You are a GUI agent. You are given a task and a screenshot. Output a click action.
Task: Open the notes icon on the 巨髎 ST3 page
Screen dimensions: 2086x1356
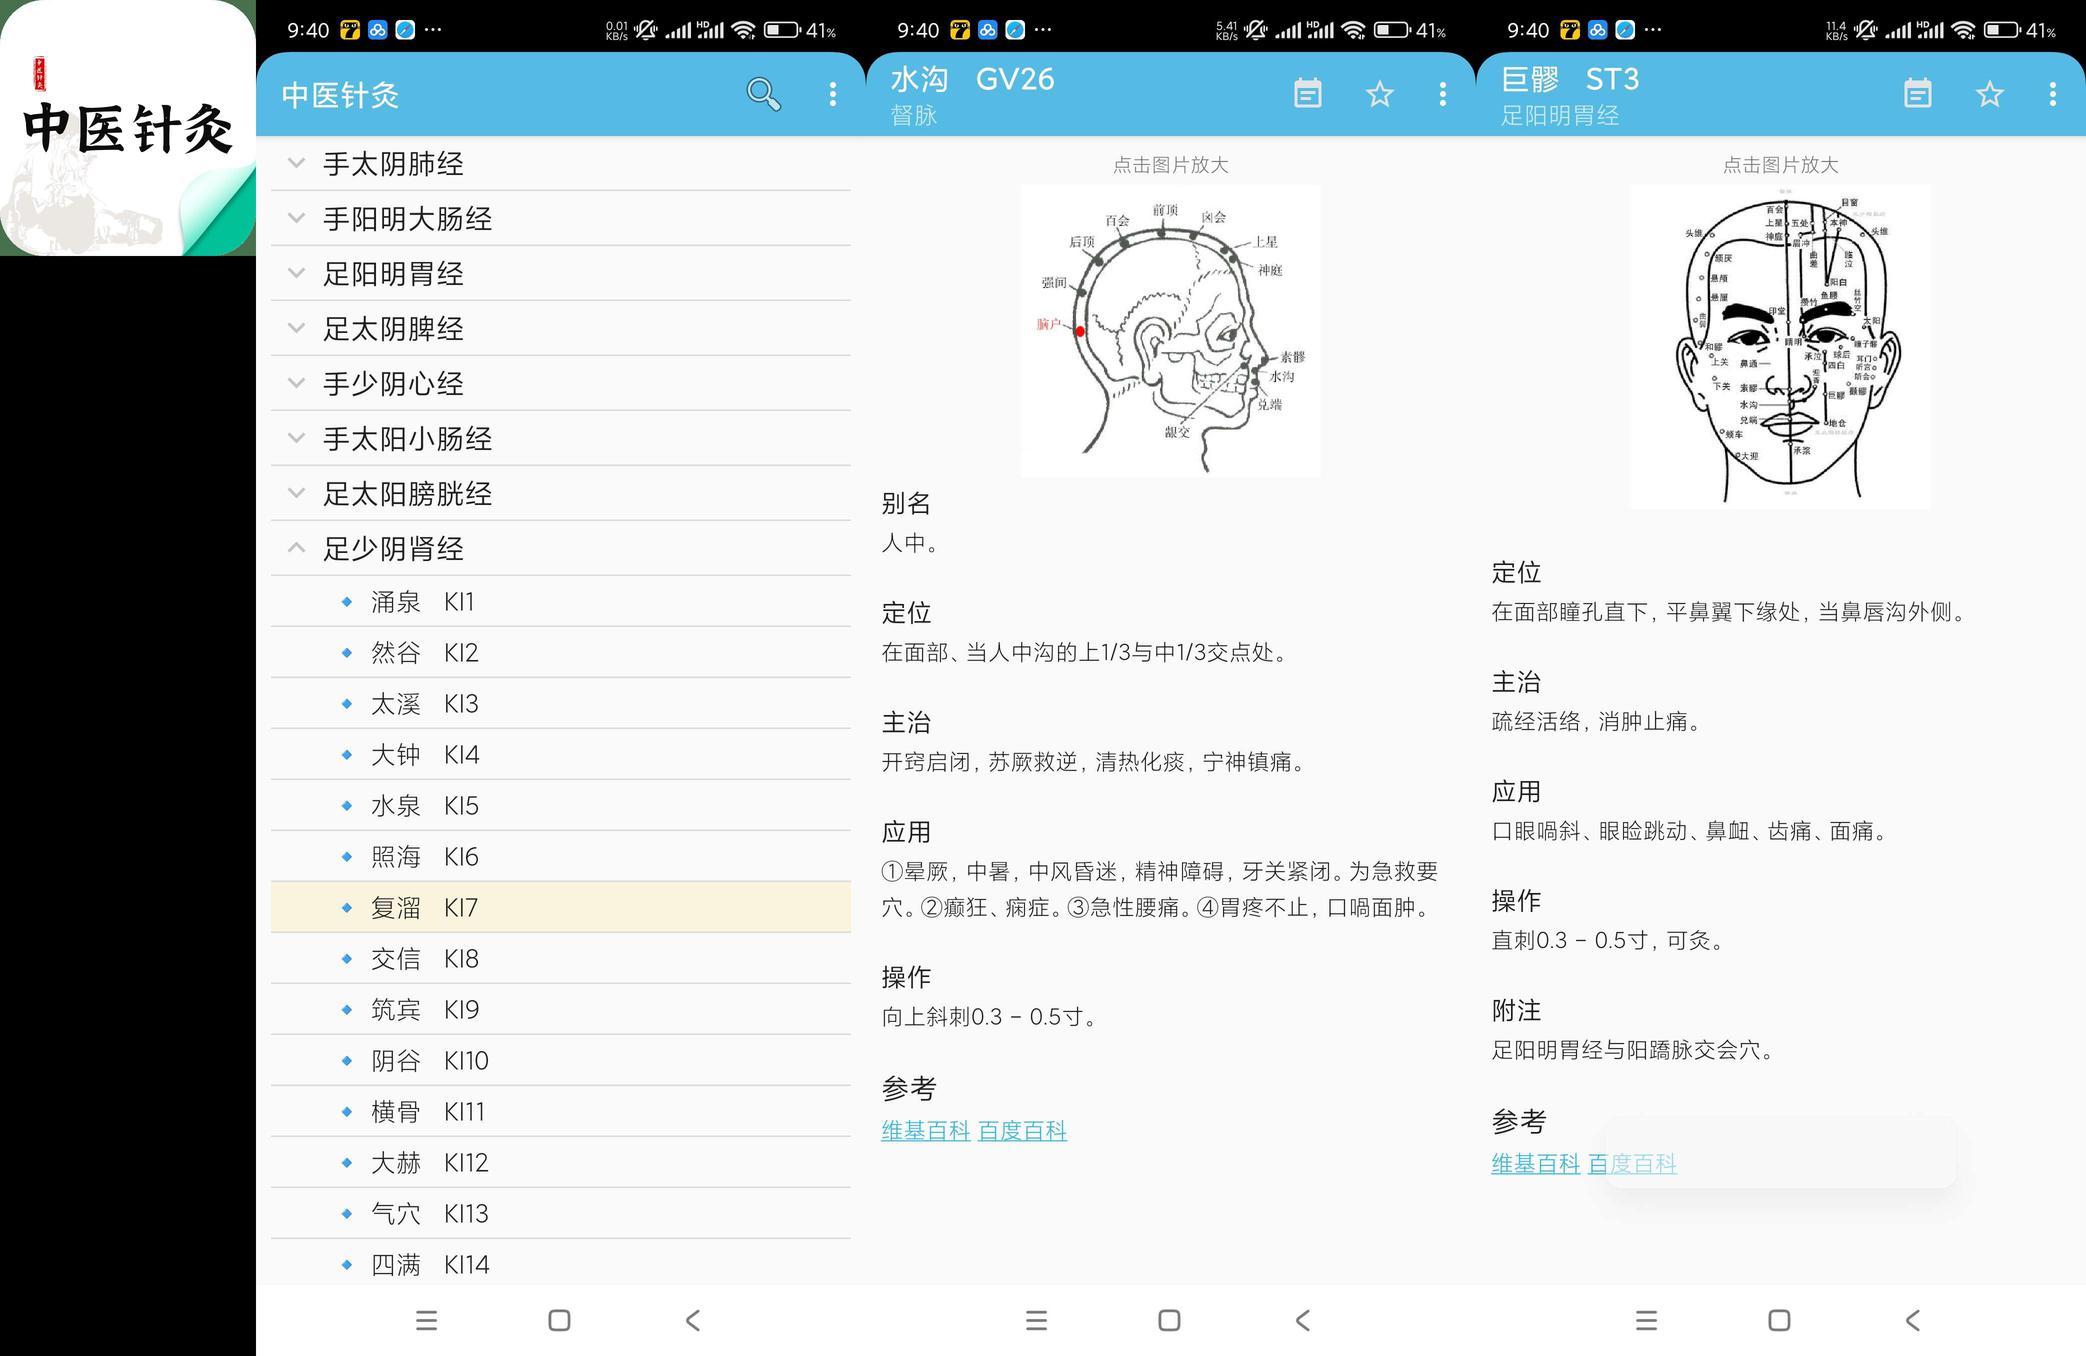(x=1917, y=94)
